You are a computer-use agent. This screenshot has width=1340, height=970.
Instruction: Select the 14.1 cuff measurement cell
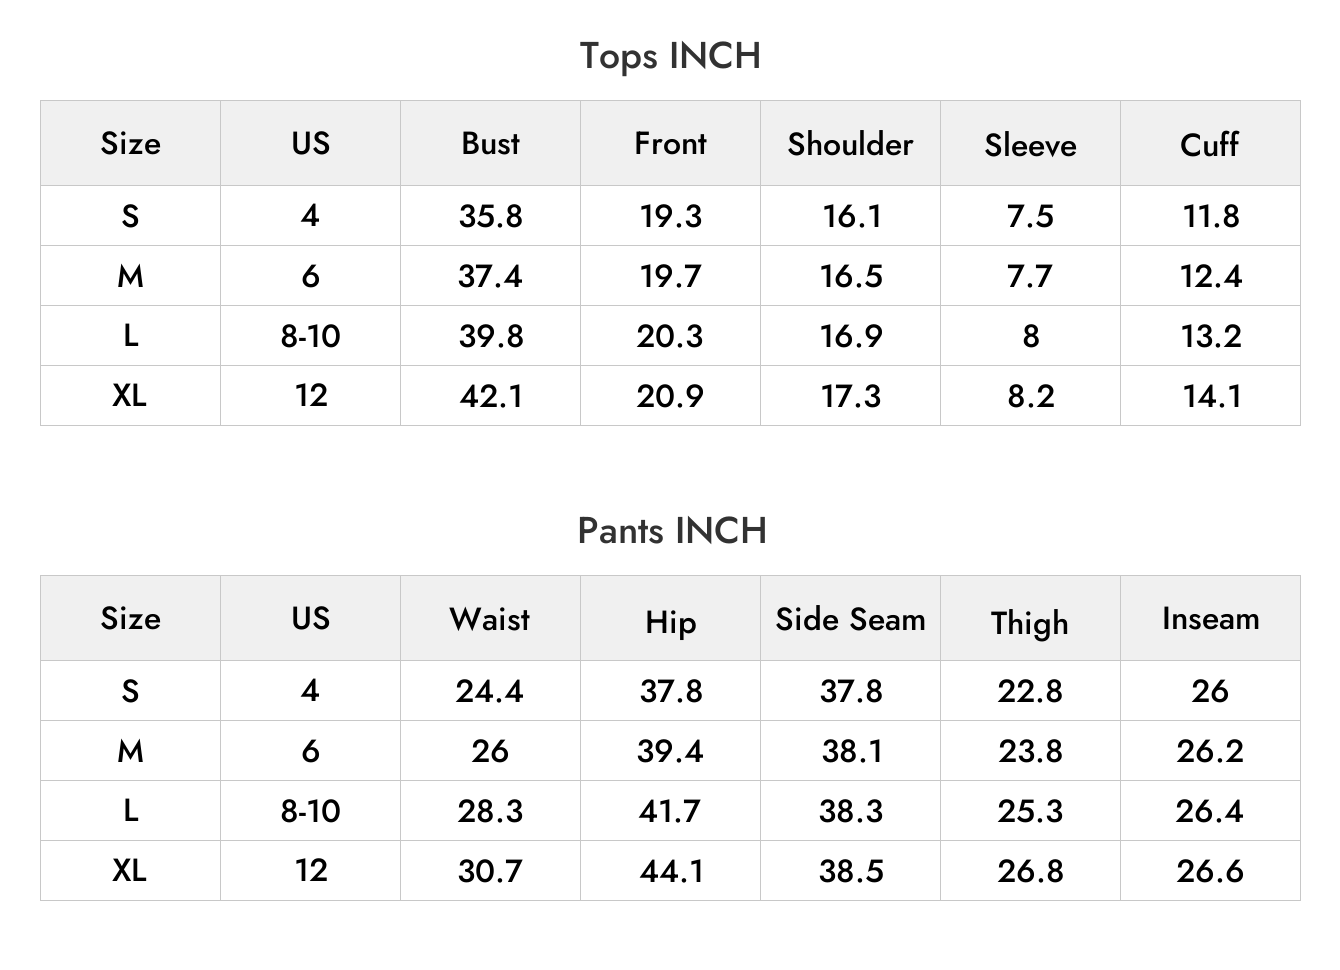tap(1211, 396)
